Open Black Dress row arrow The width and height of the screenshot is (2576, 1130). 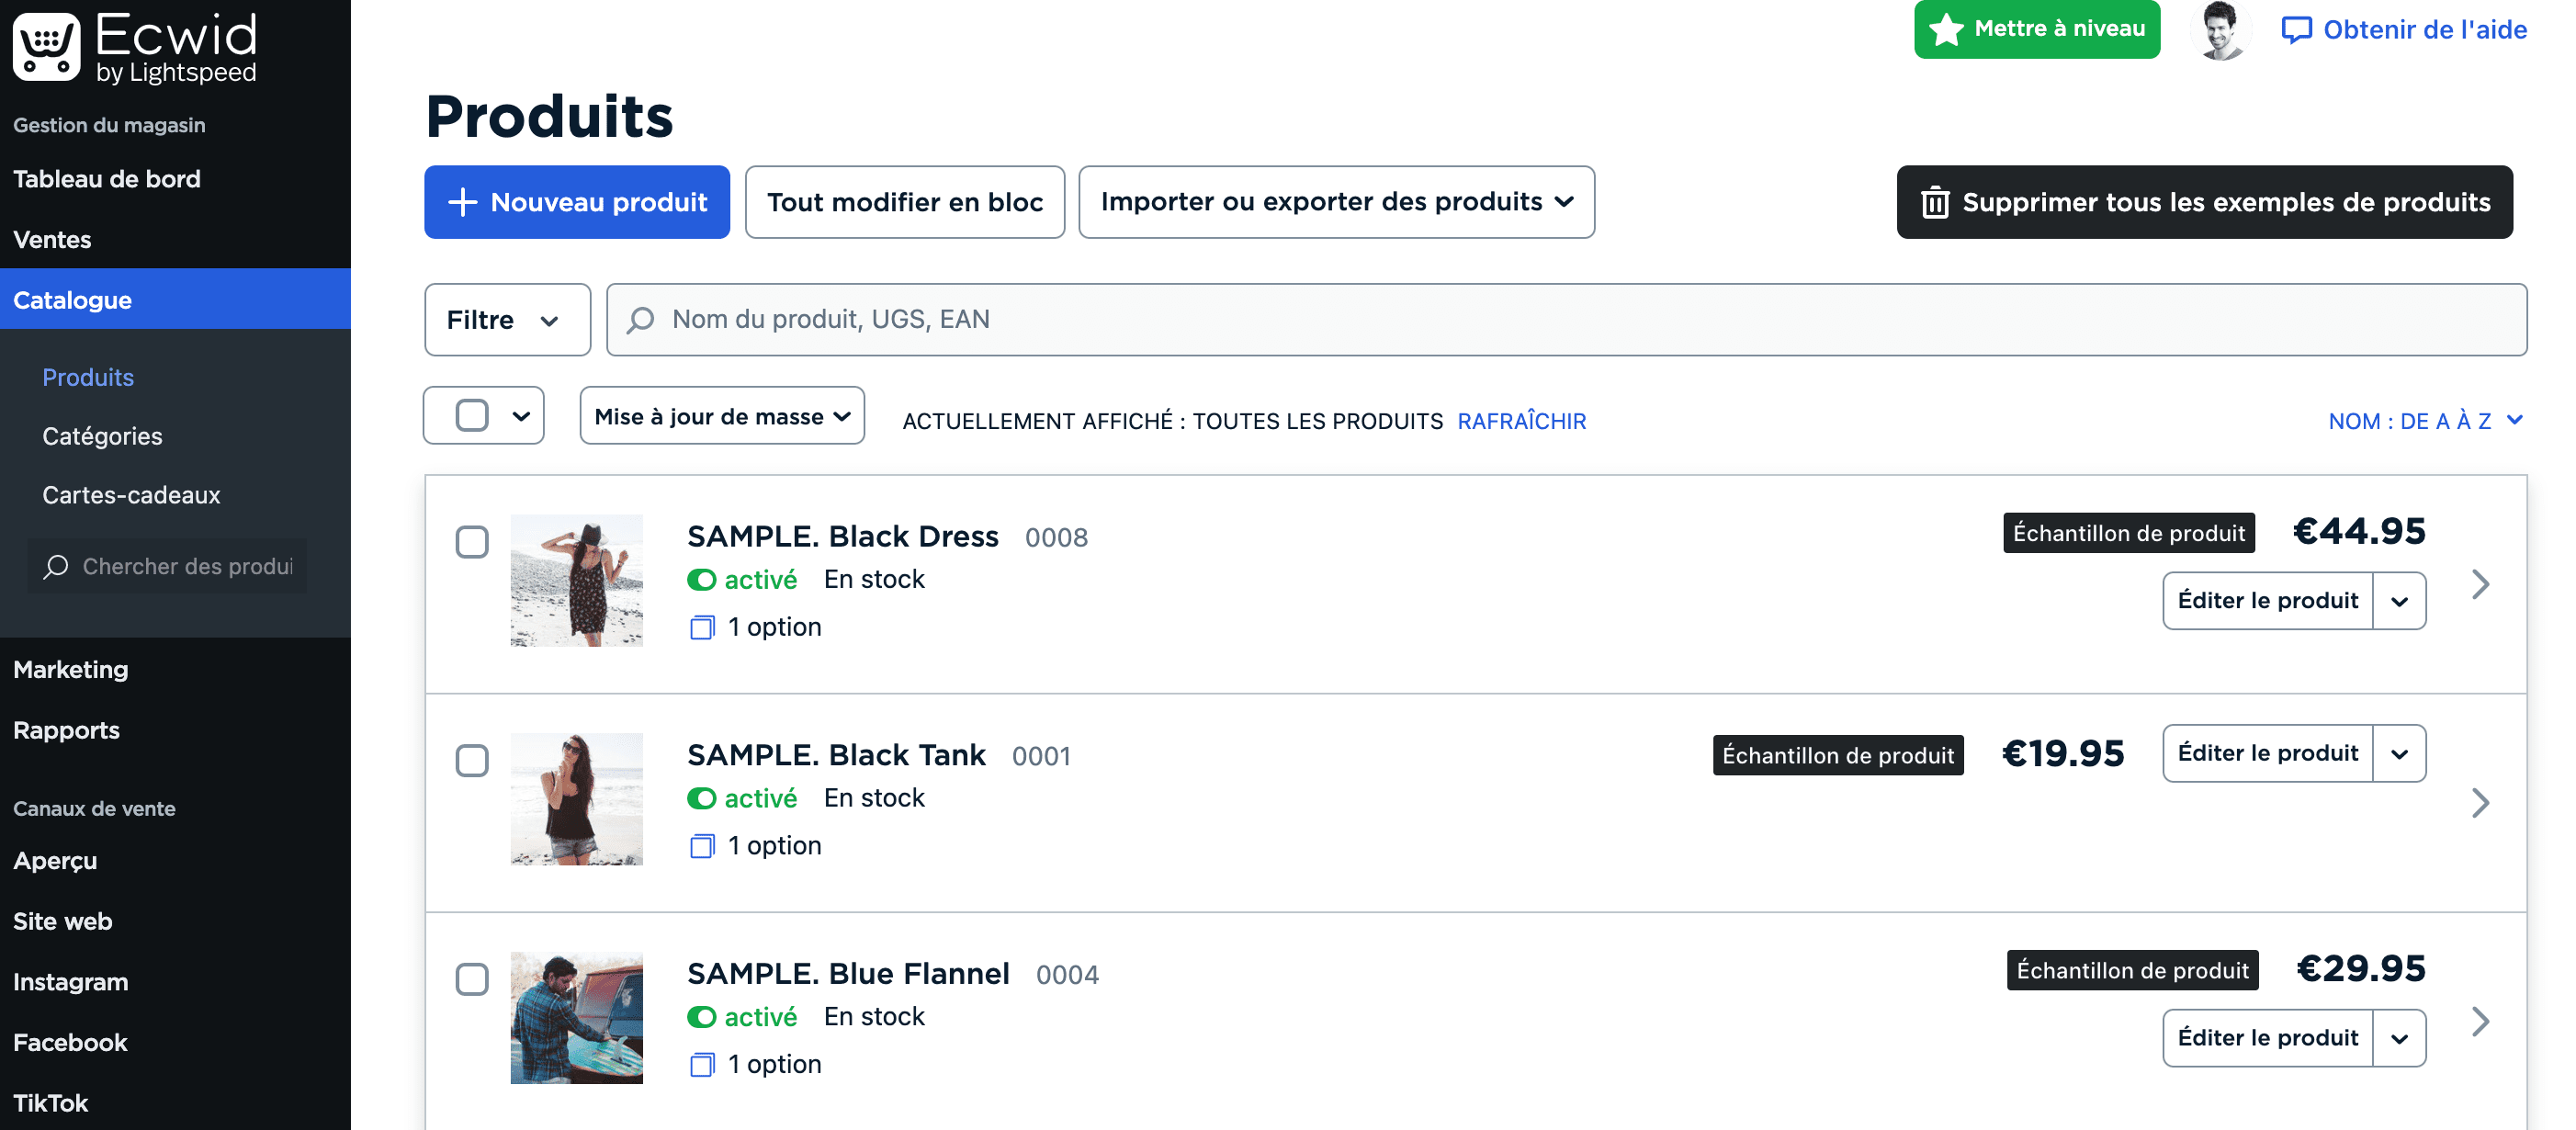click(x=2480, y=584)
